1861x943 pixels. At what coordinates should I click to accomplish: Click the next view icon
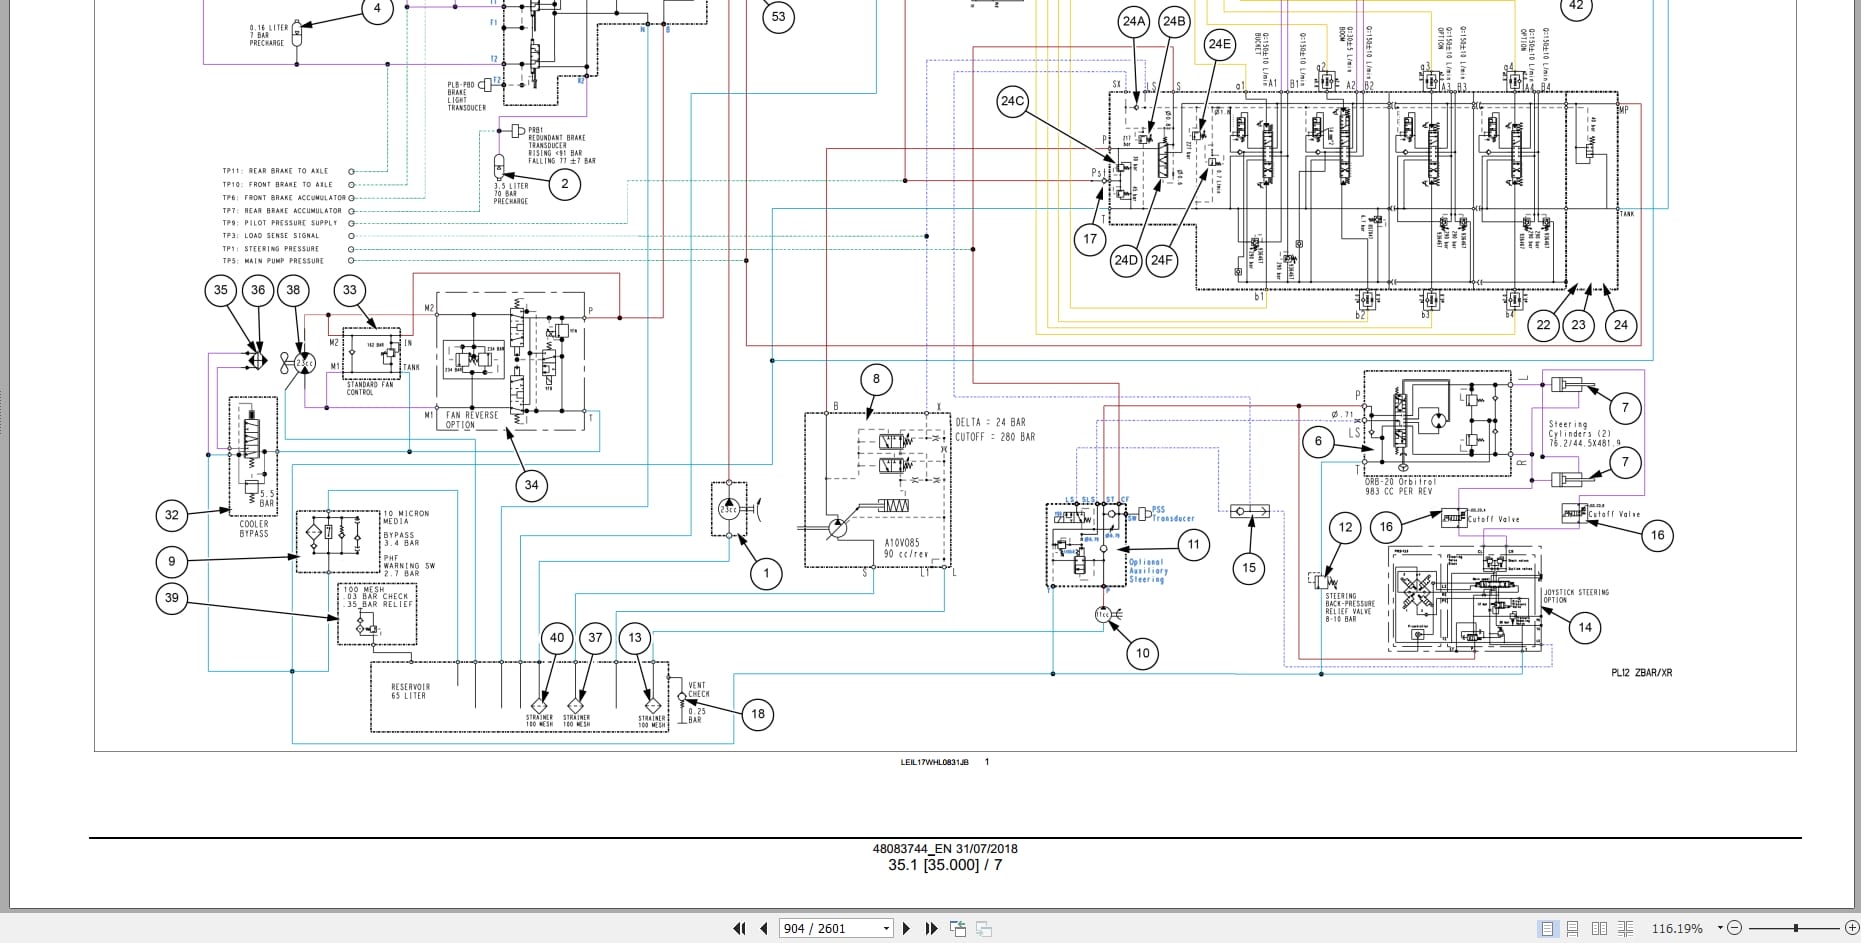(984, 928)
